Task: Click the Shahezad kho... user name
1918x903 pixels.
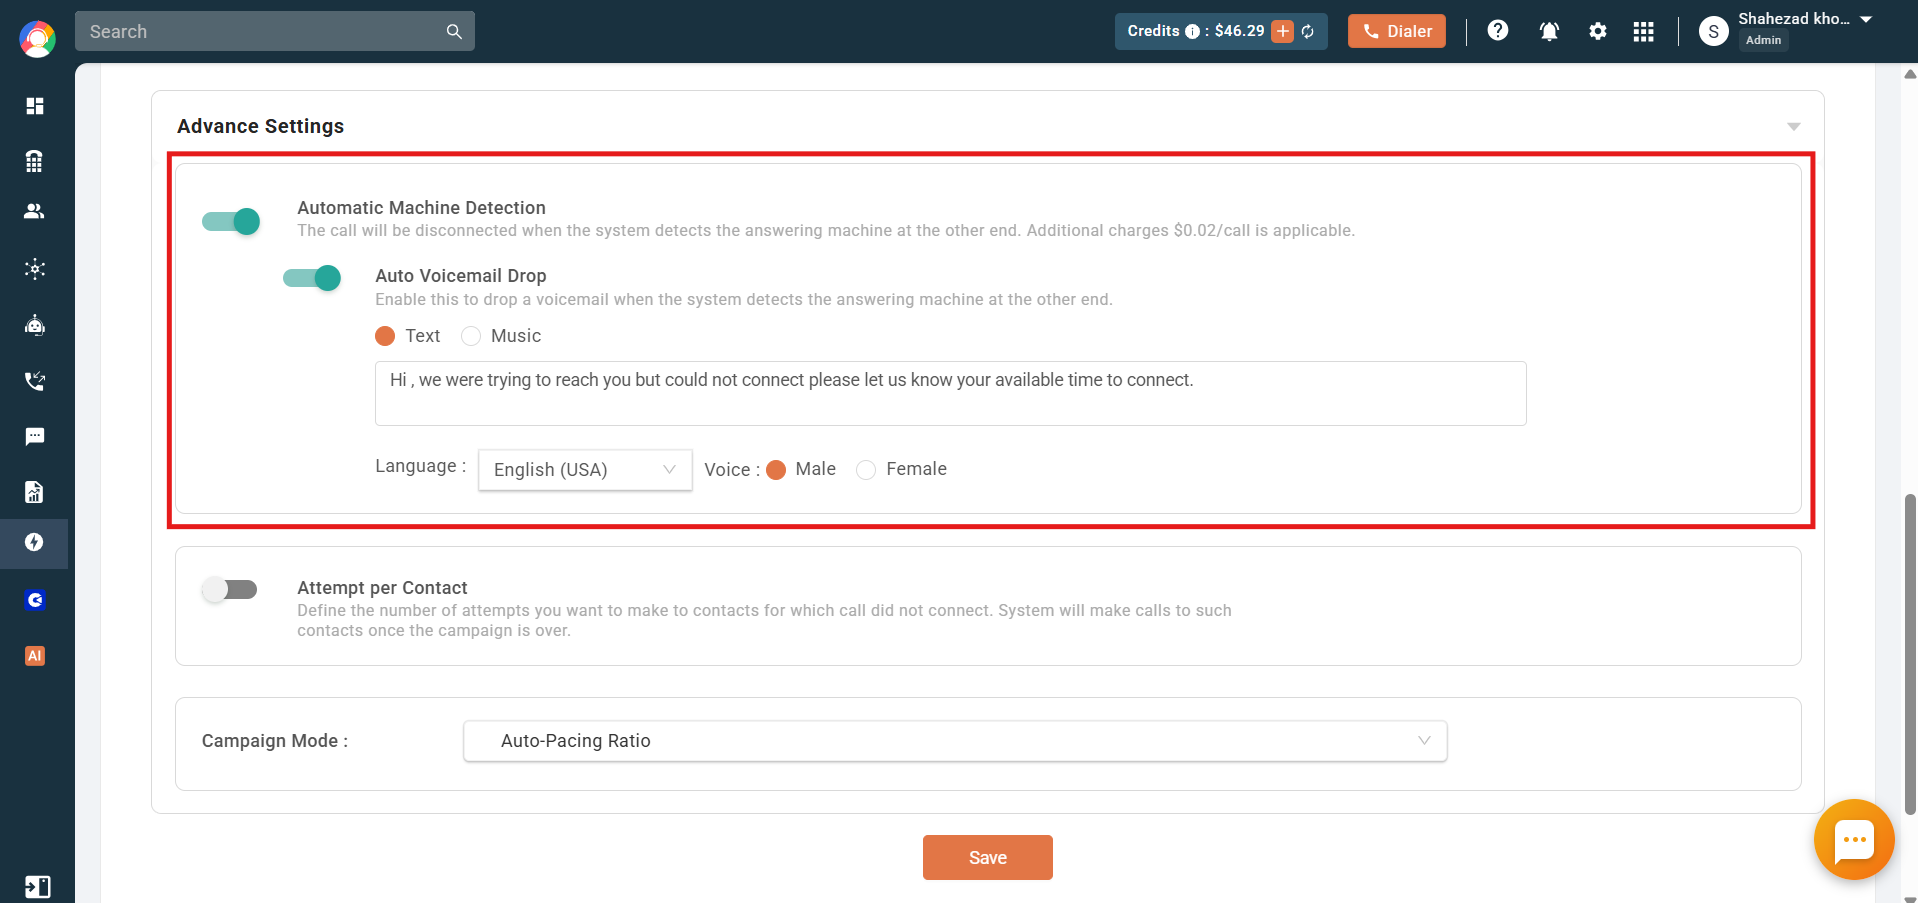Action: 1794,19
